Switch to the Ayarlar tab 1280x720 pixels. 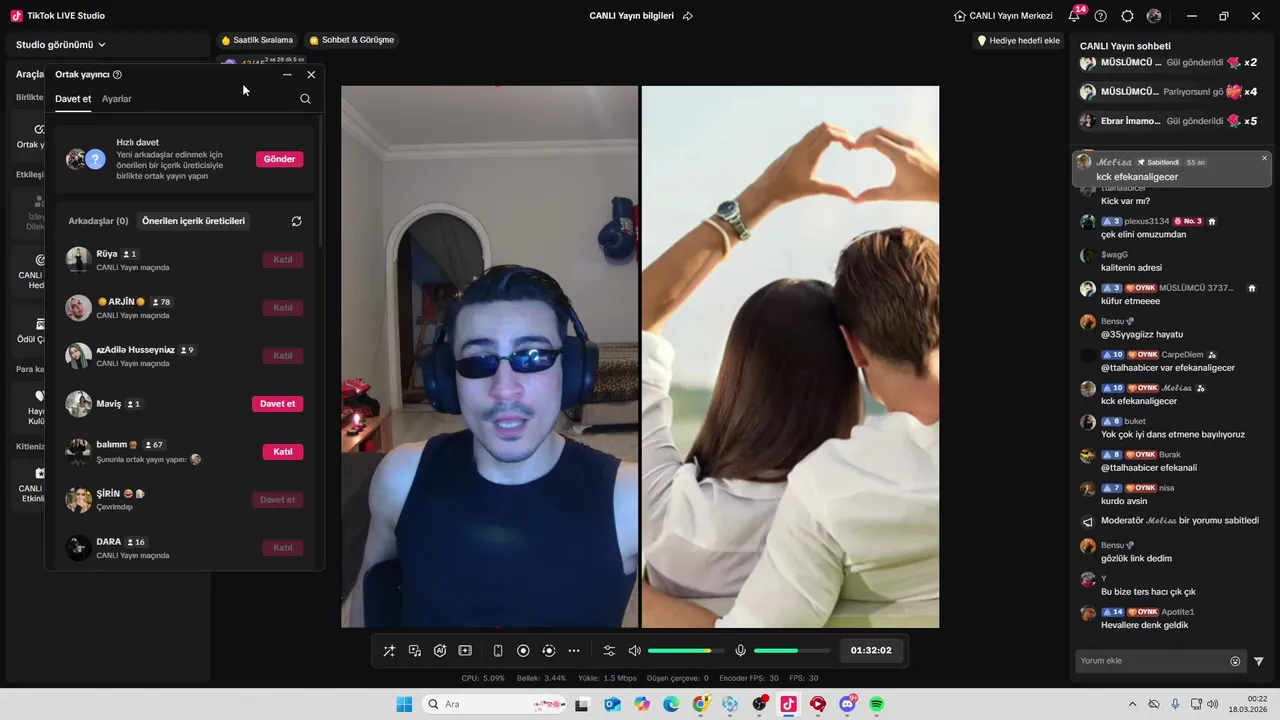point(117,99)
